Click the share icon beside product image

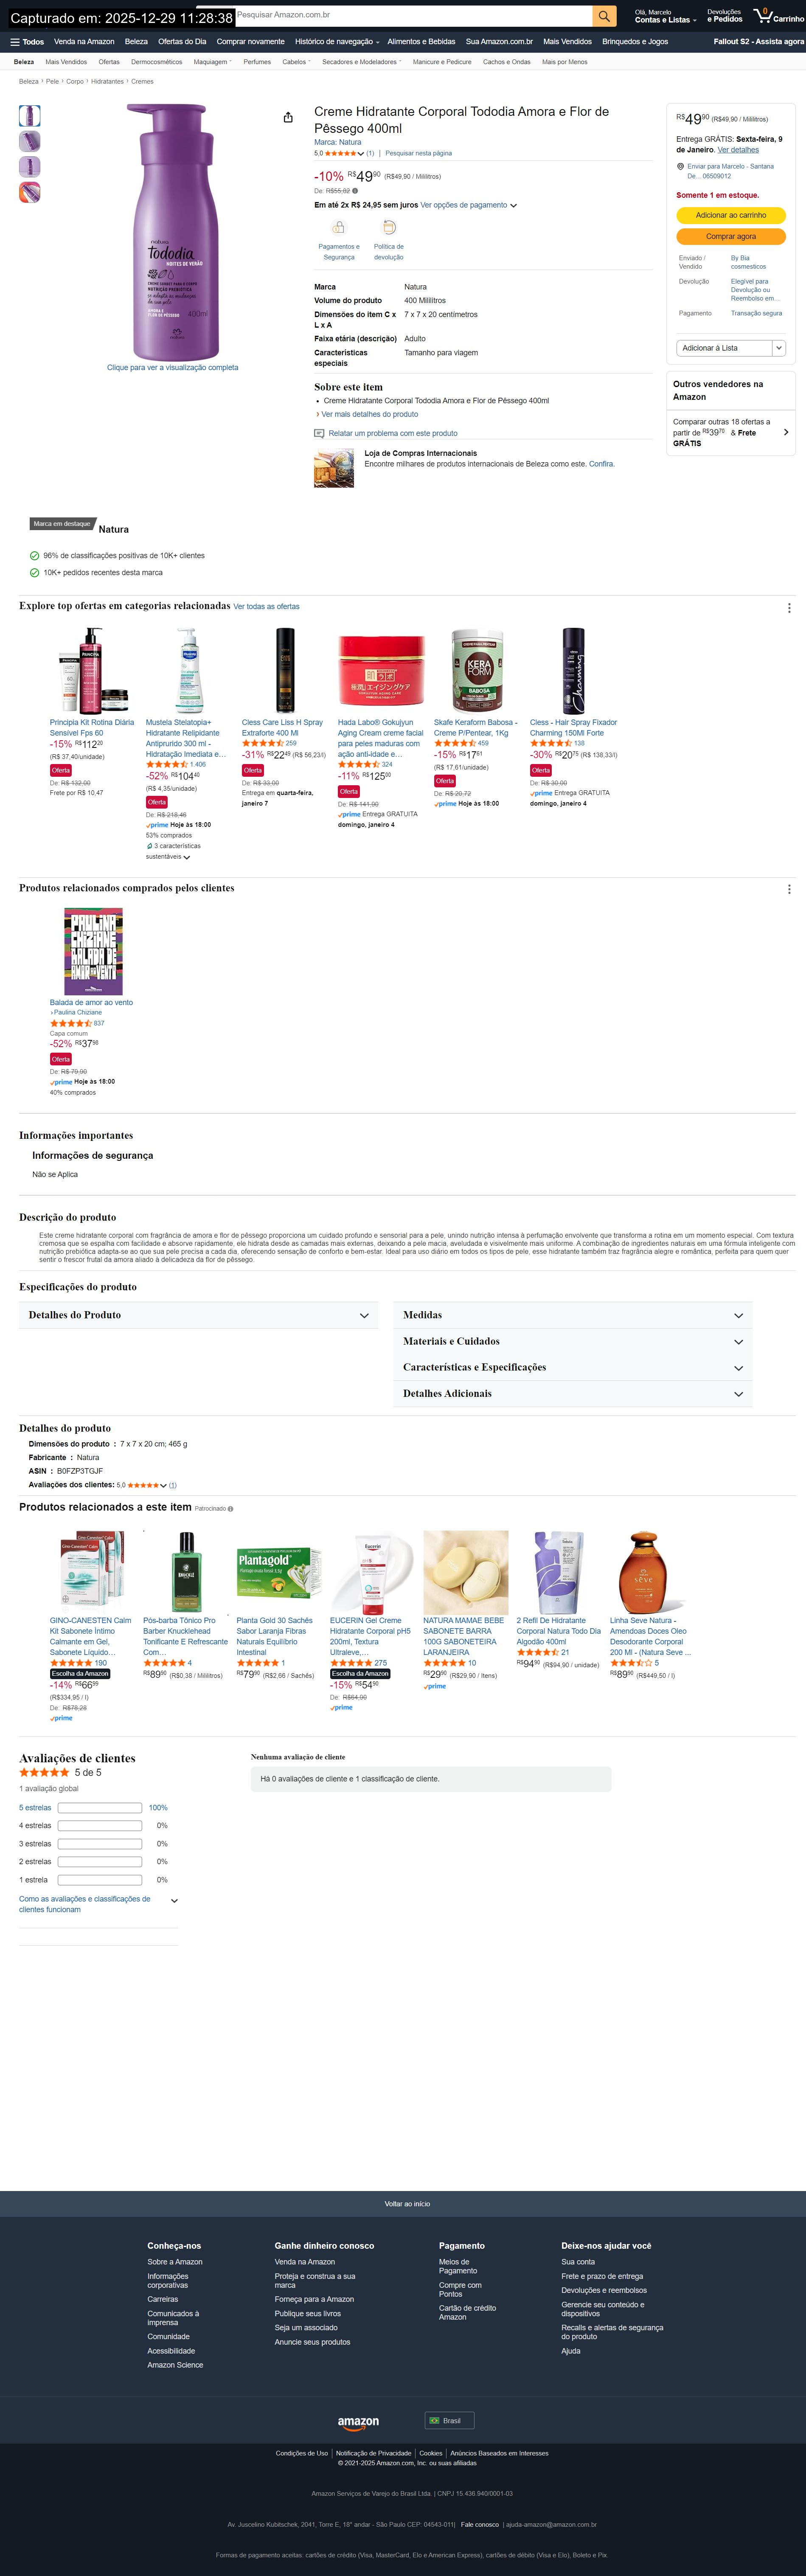click(x=288, y=117)
